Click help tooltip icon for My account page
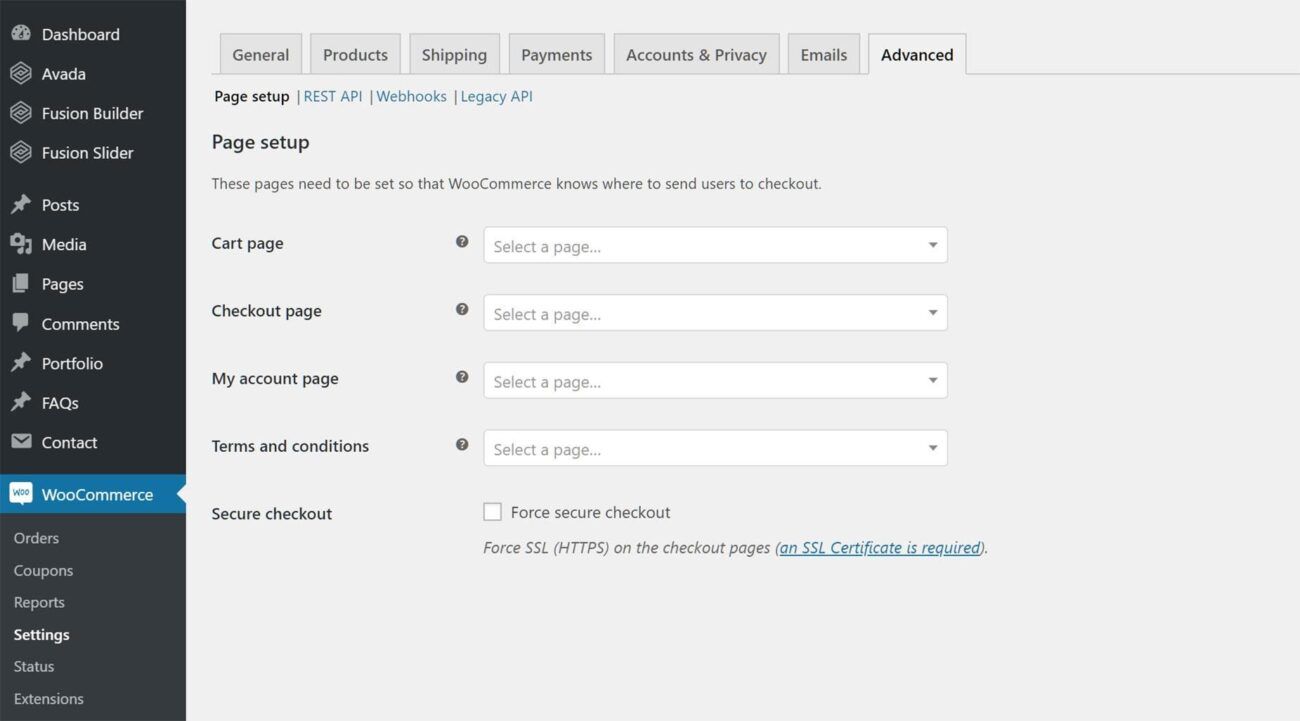Viewport: 1300px width, 721px height. click(x=462, y=377)
